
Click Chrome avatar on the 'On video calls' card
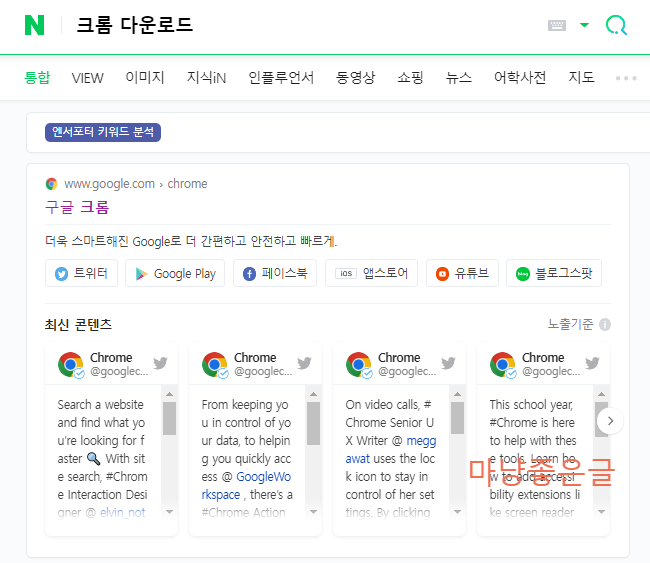click(359, 365)
